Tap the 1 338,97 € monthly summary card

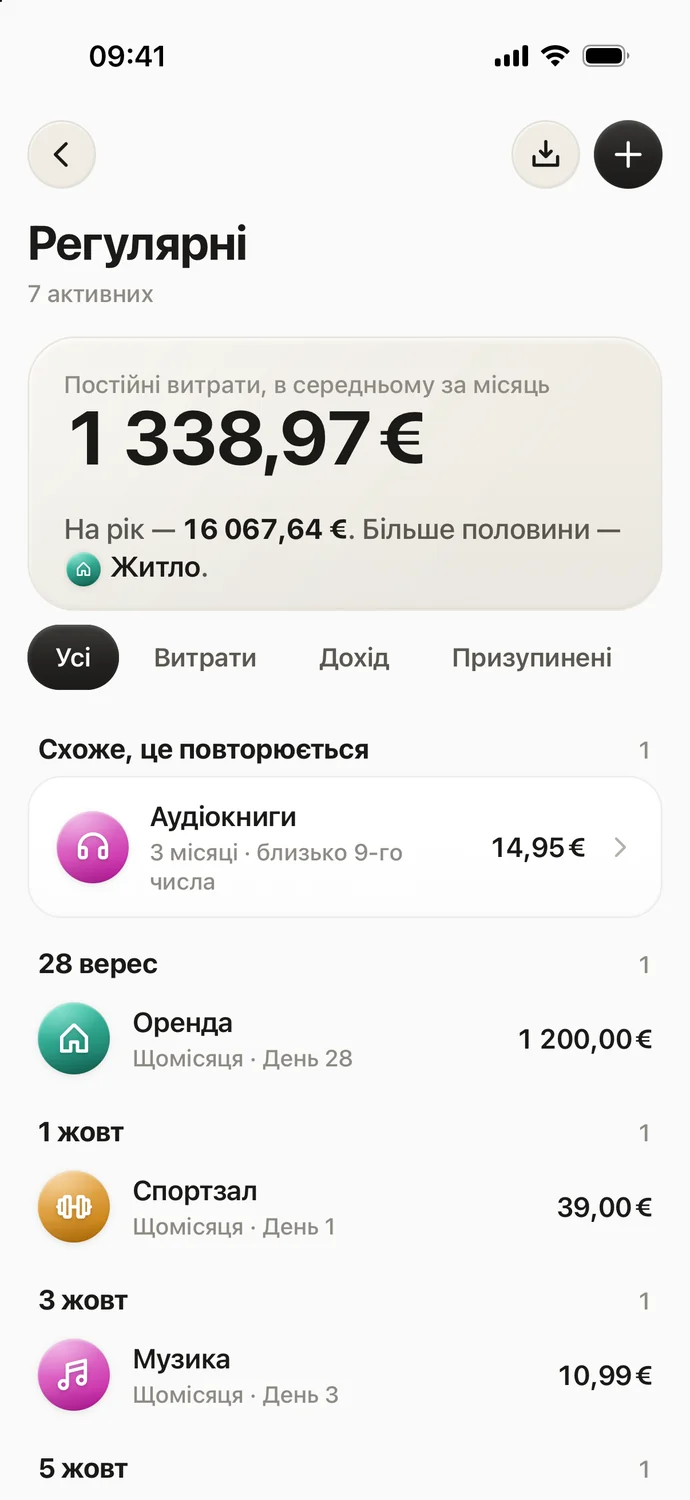345,474
